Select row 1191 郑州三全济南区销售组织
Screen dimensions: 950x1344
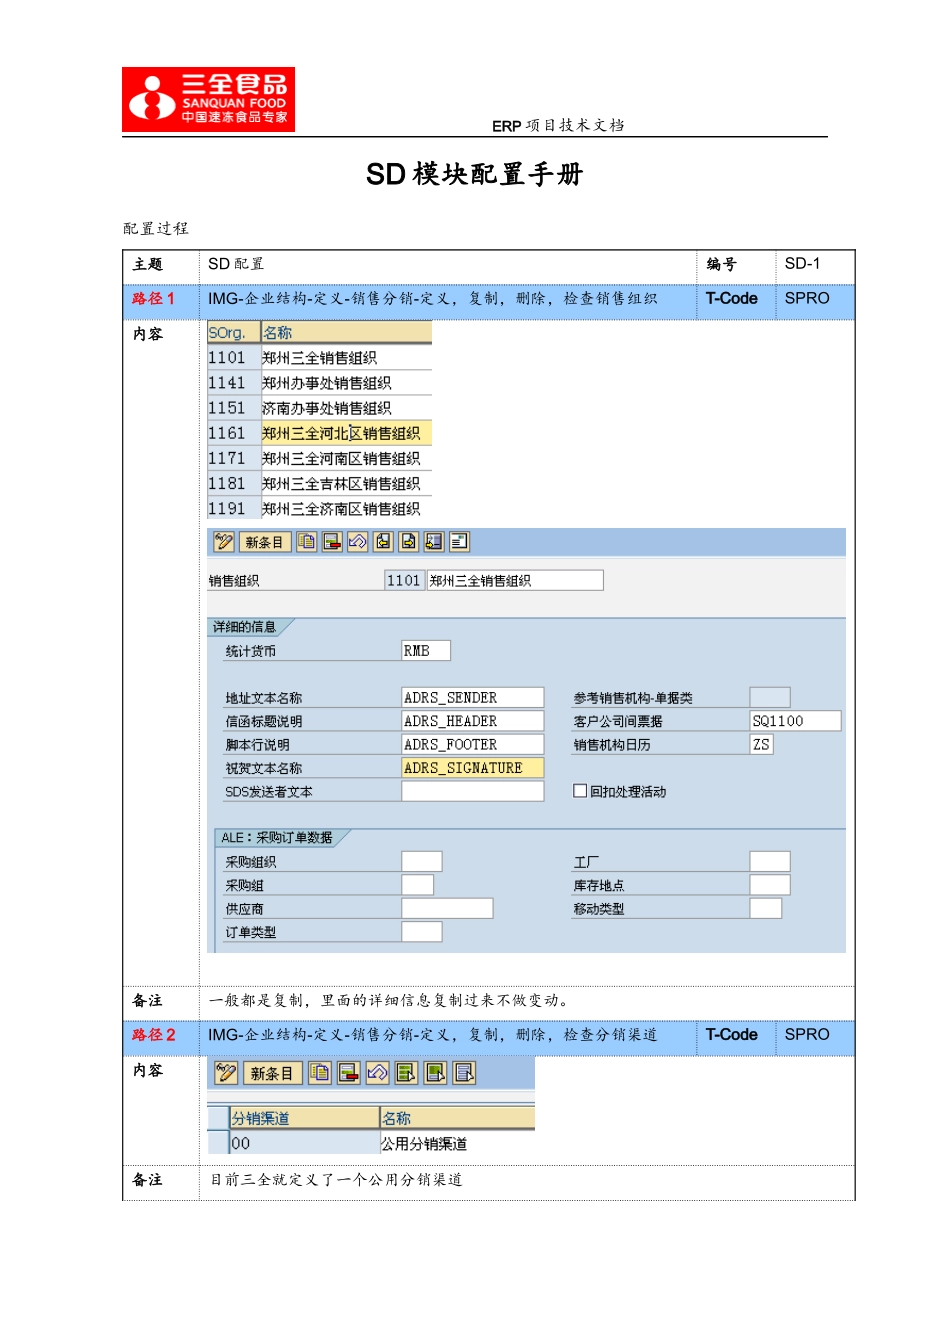[x=319, y=508]
